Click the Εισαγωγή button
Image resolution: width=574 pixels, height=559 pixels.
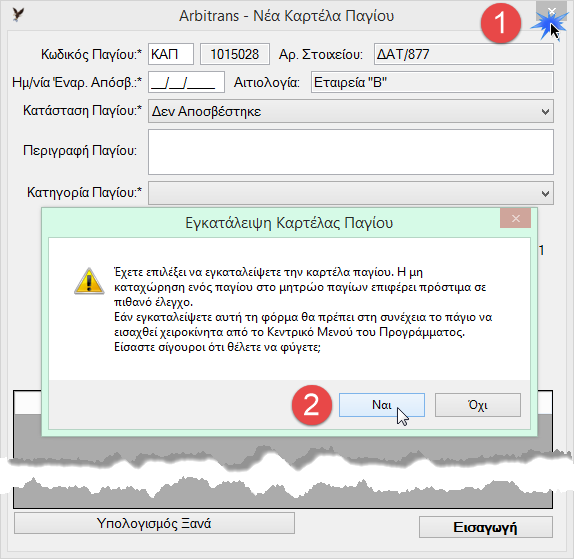(485, 527)
